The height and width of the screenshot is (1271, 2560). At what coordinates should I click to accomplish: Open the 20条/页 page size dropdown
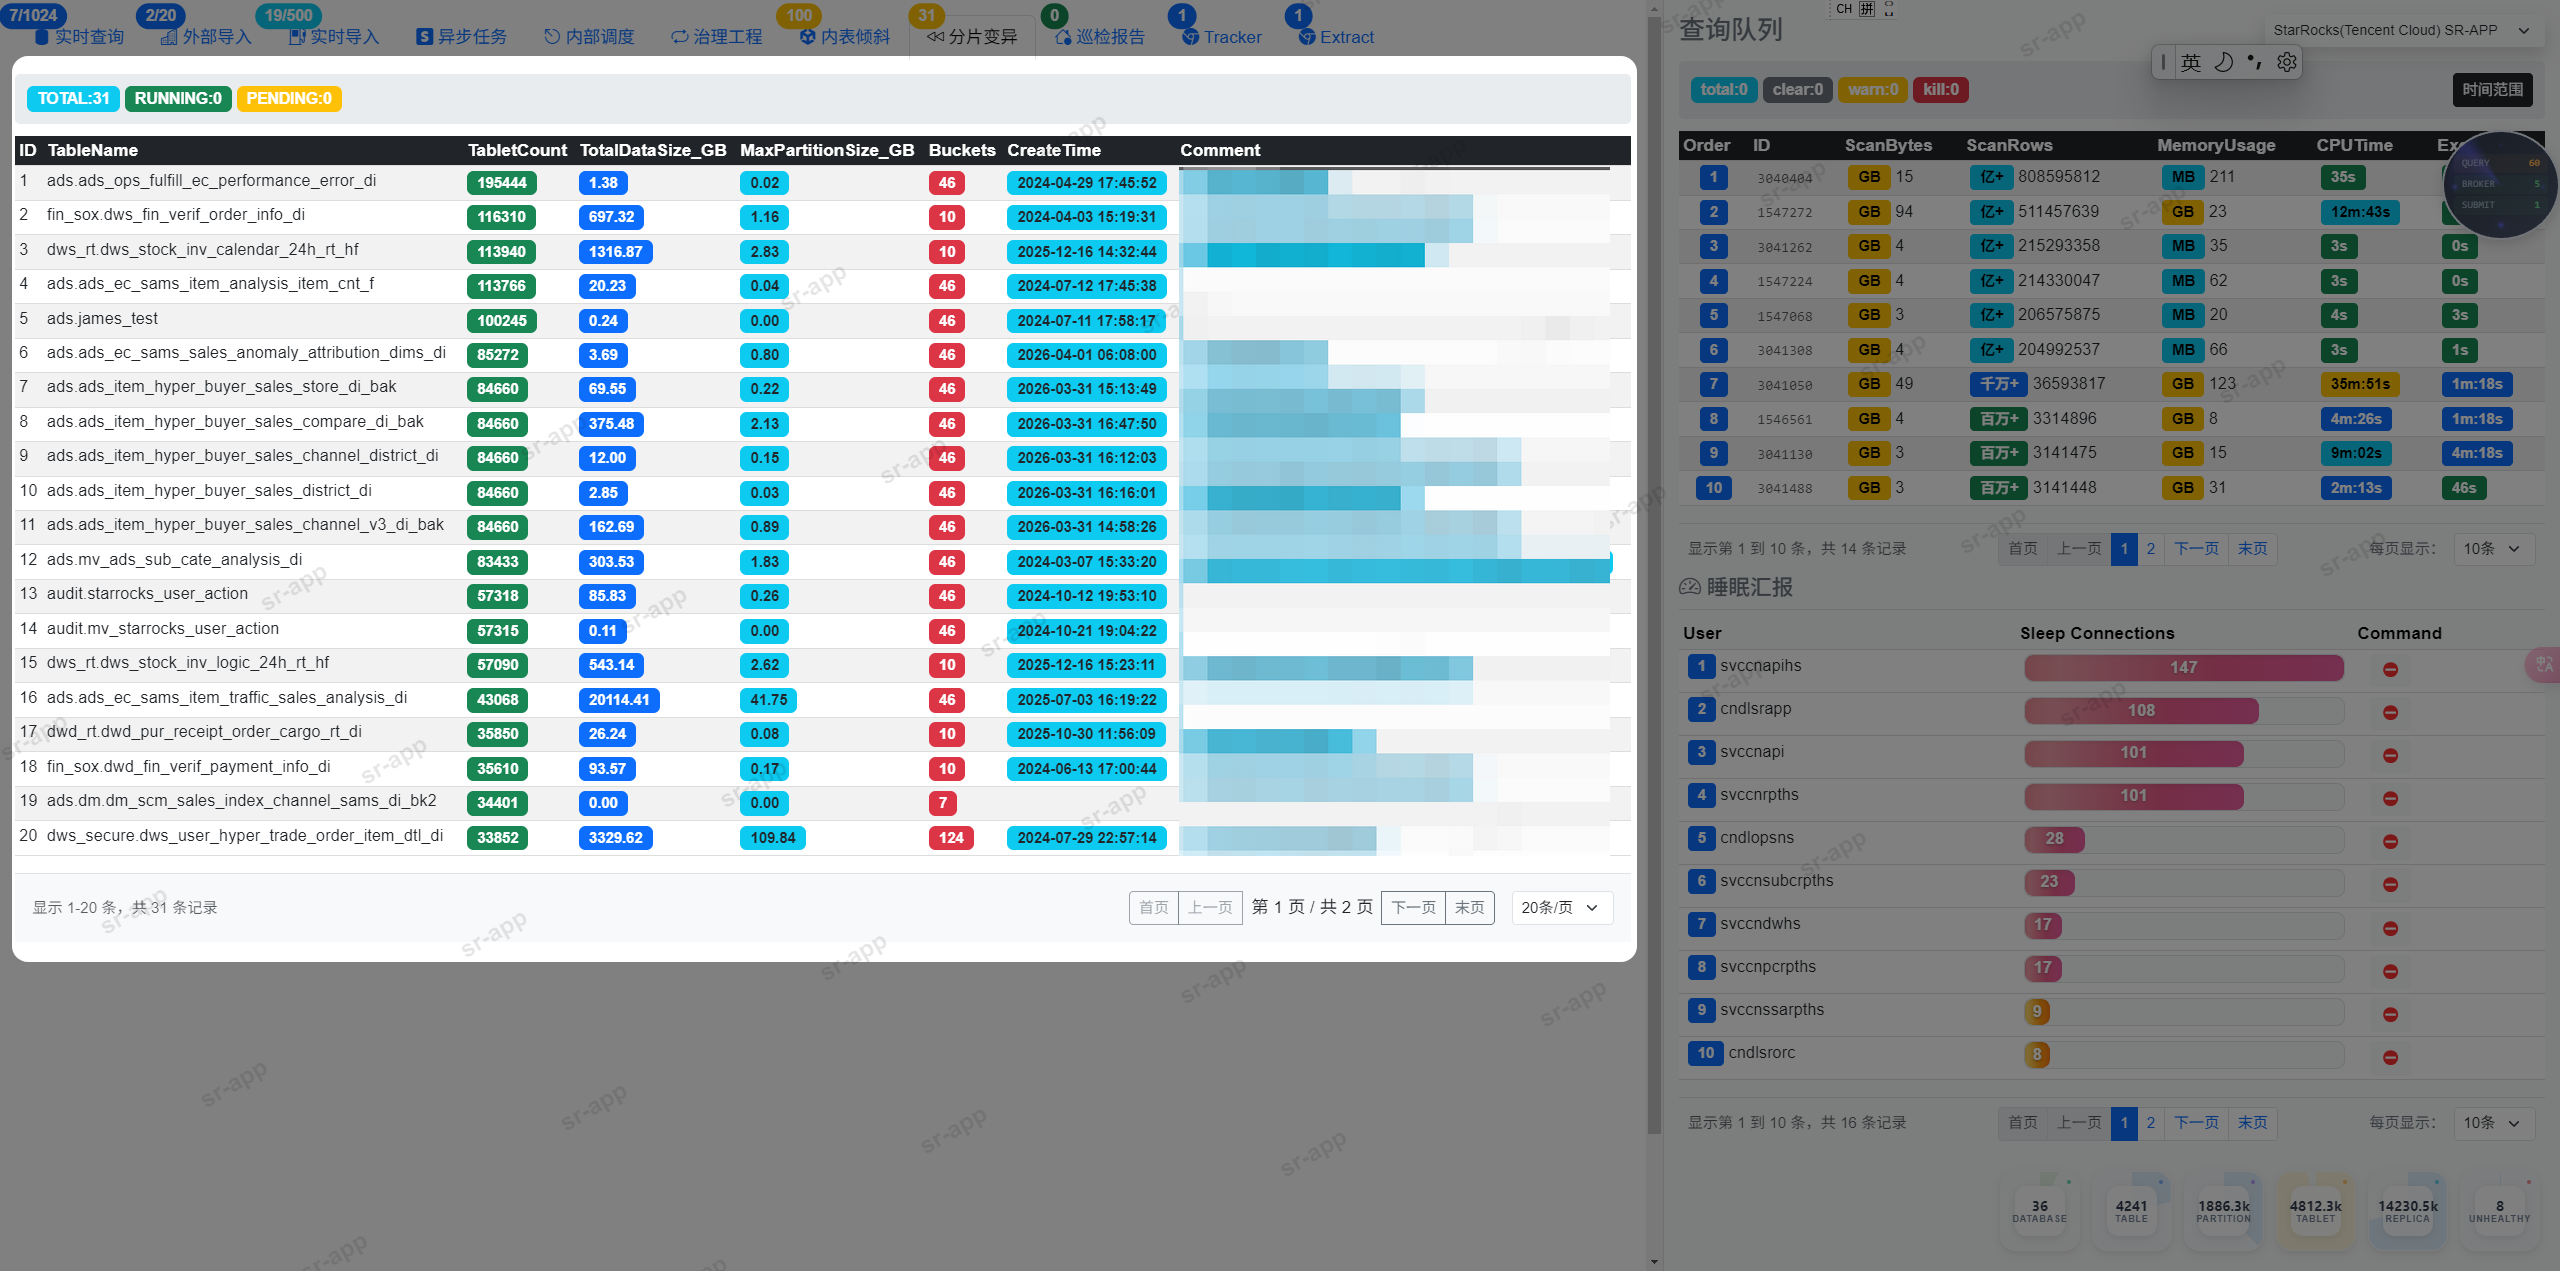1561,907
